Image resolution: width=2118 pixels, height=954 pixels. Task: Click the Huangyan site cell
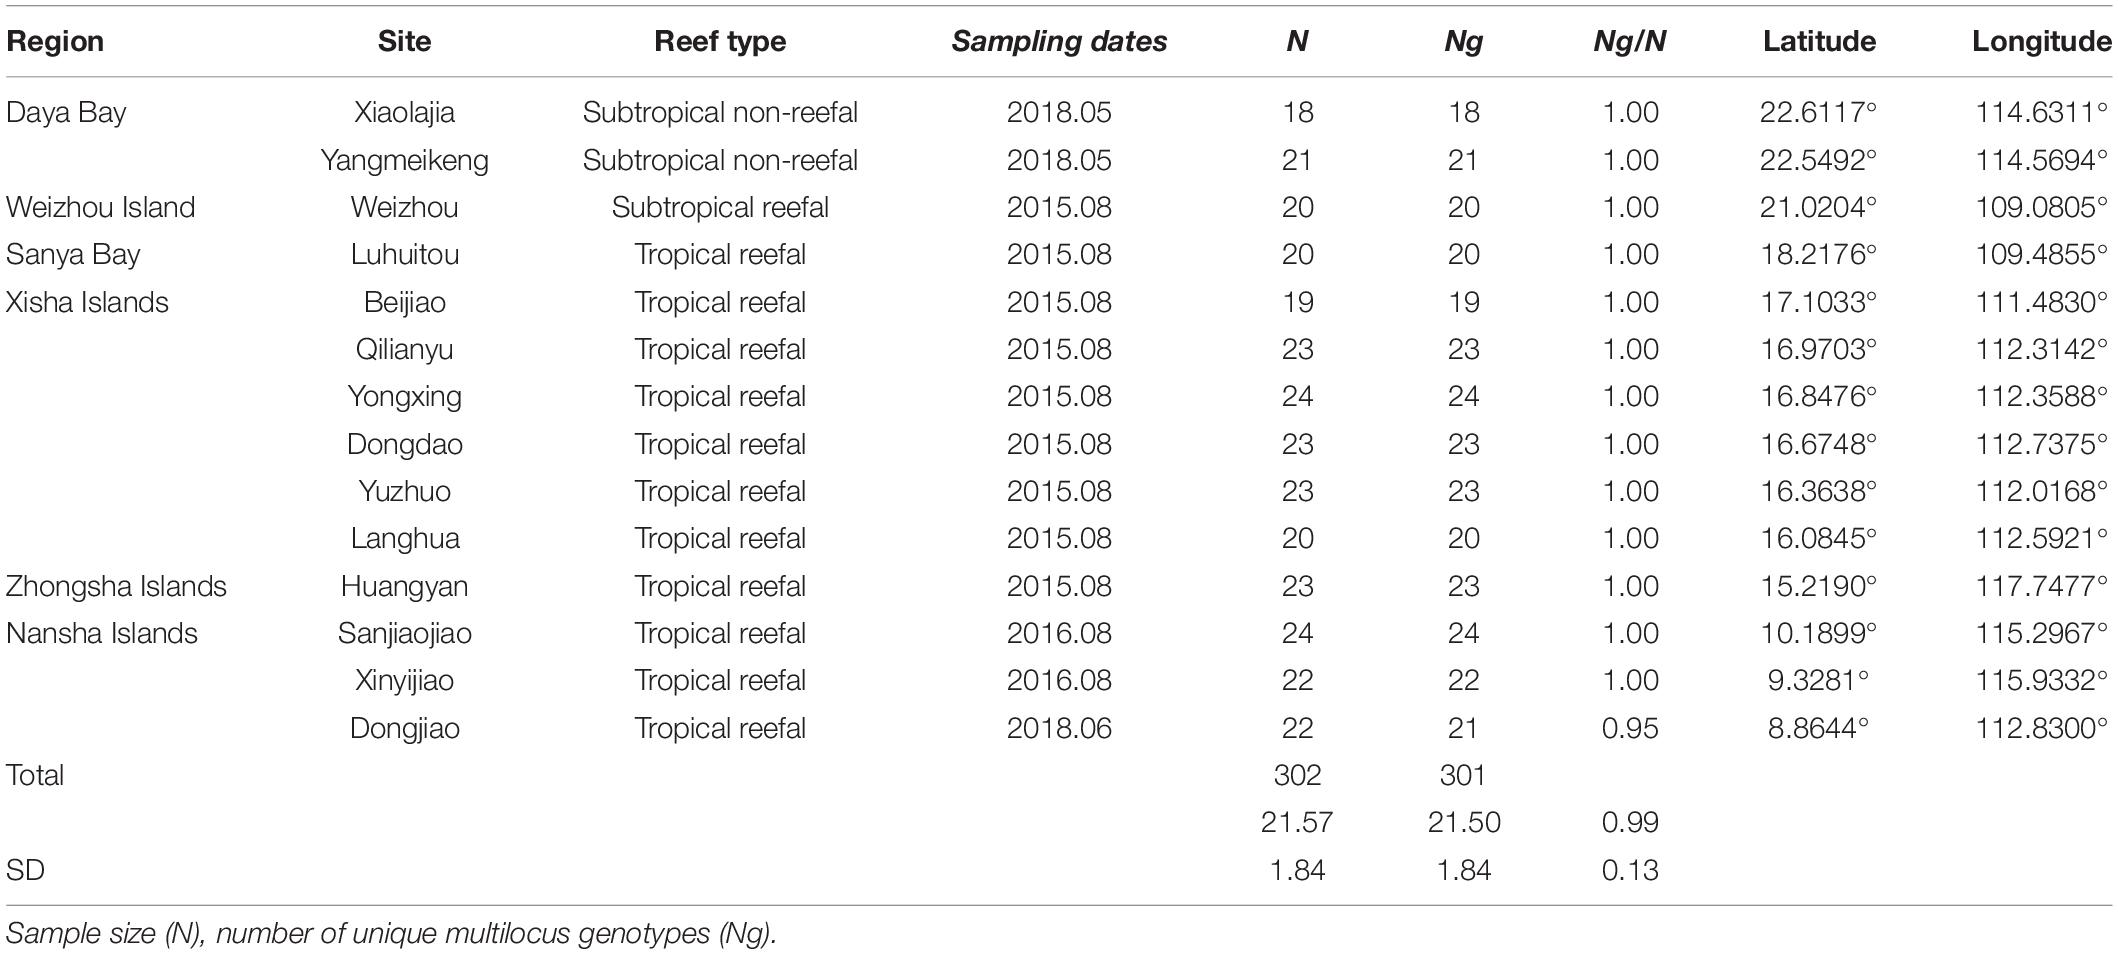[x=404, y=587]
